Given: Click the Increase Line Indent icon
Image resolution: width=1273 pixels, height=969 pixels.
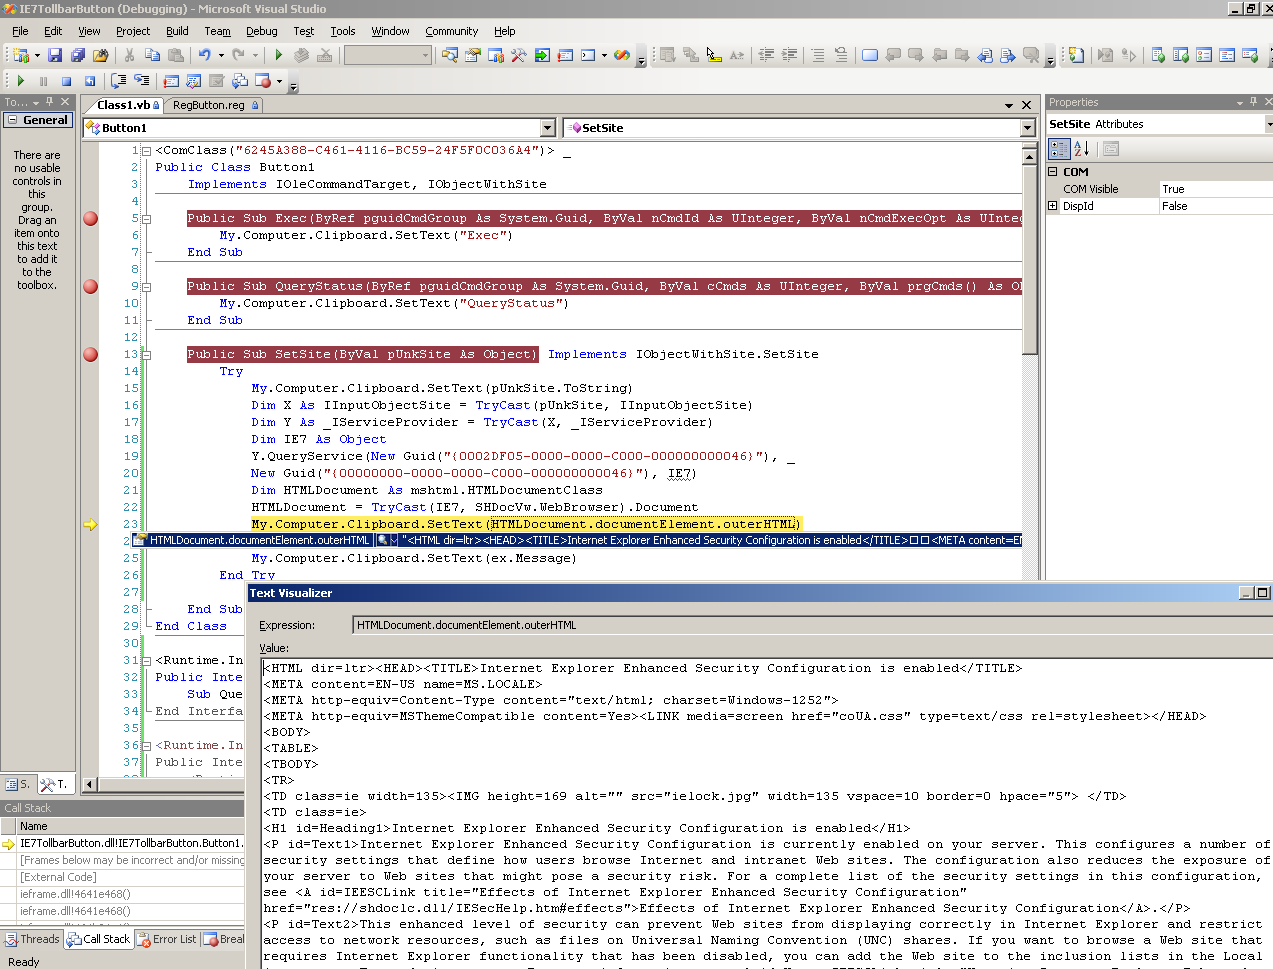Looking at the screenshot, I should [790, 55].
